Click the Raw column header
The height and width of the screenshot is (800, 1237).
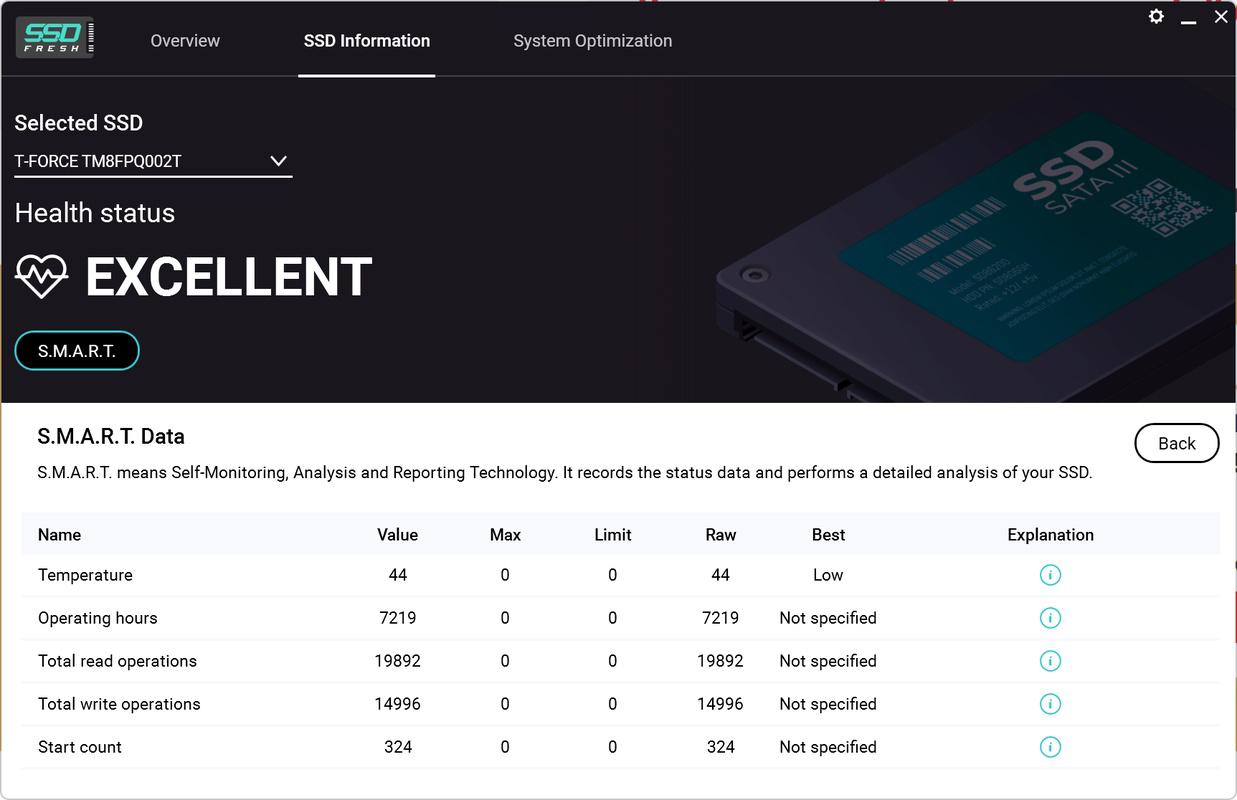pos(721,535)
